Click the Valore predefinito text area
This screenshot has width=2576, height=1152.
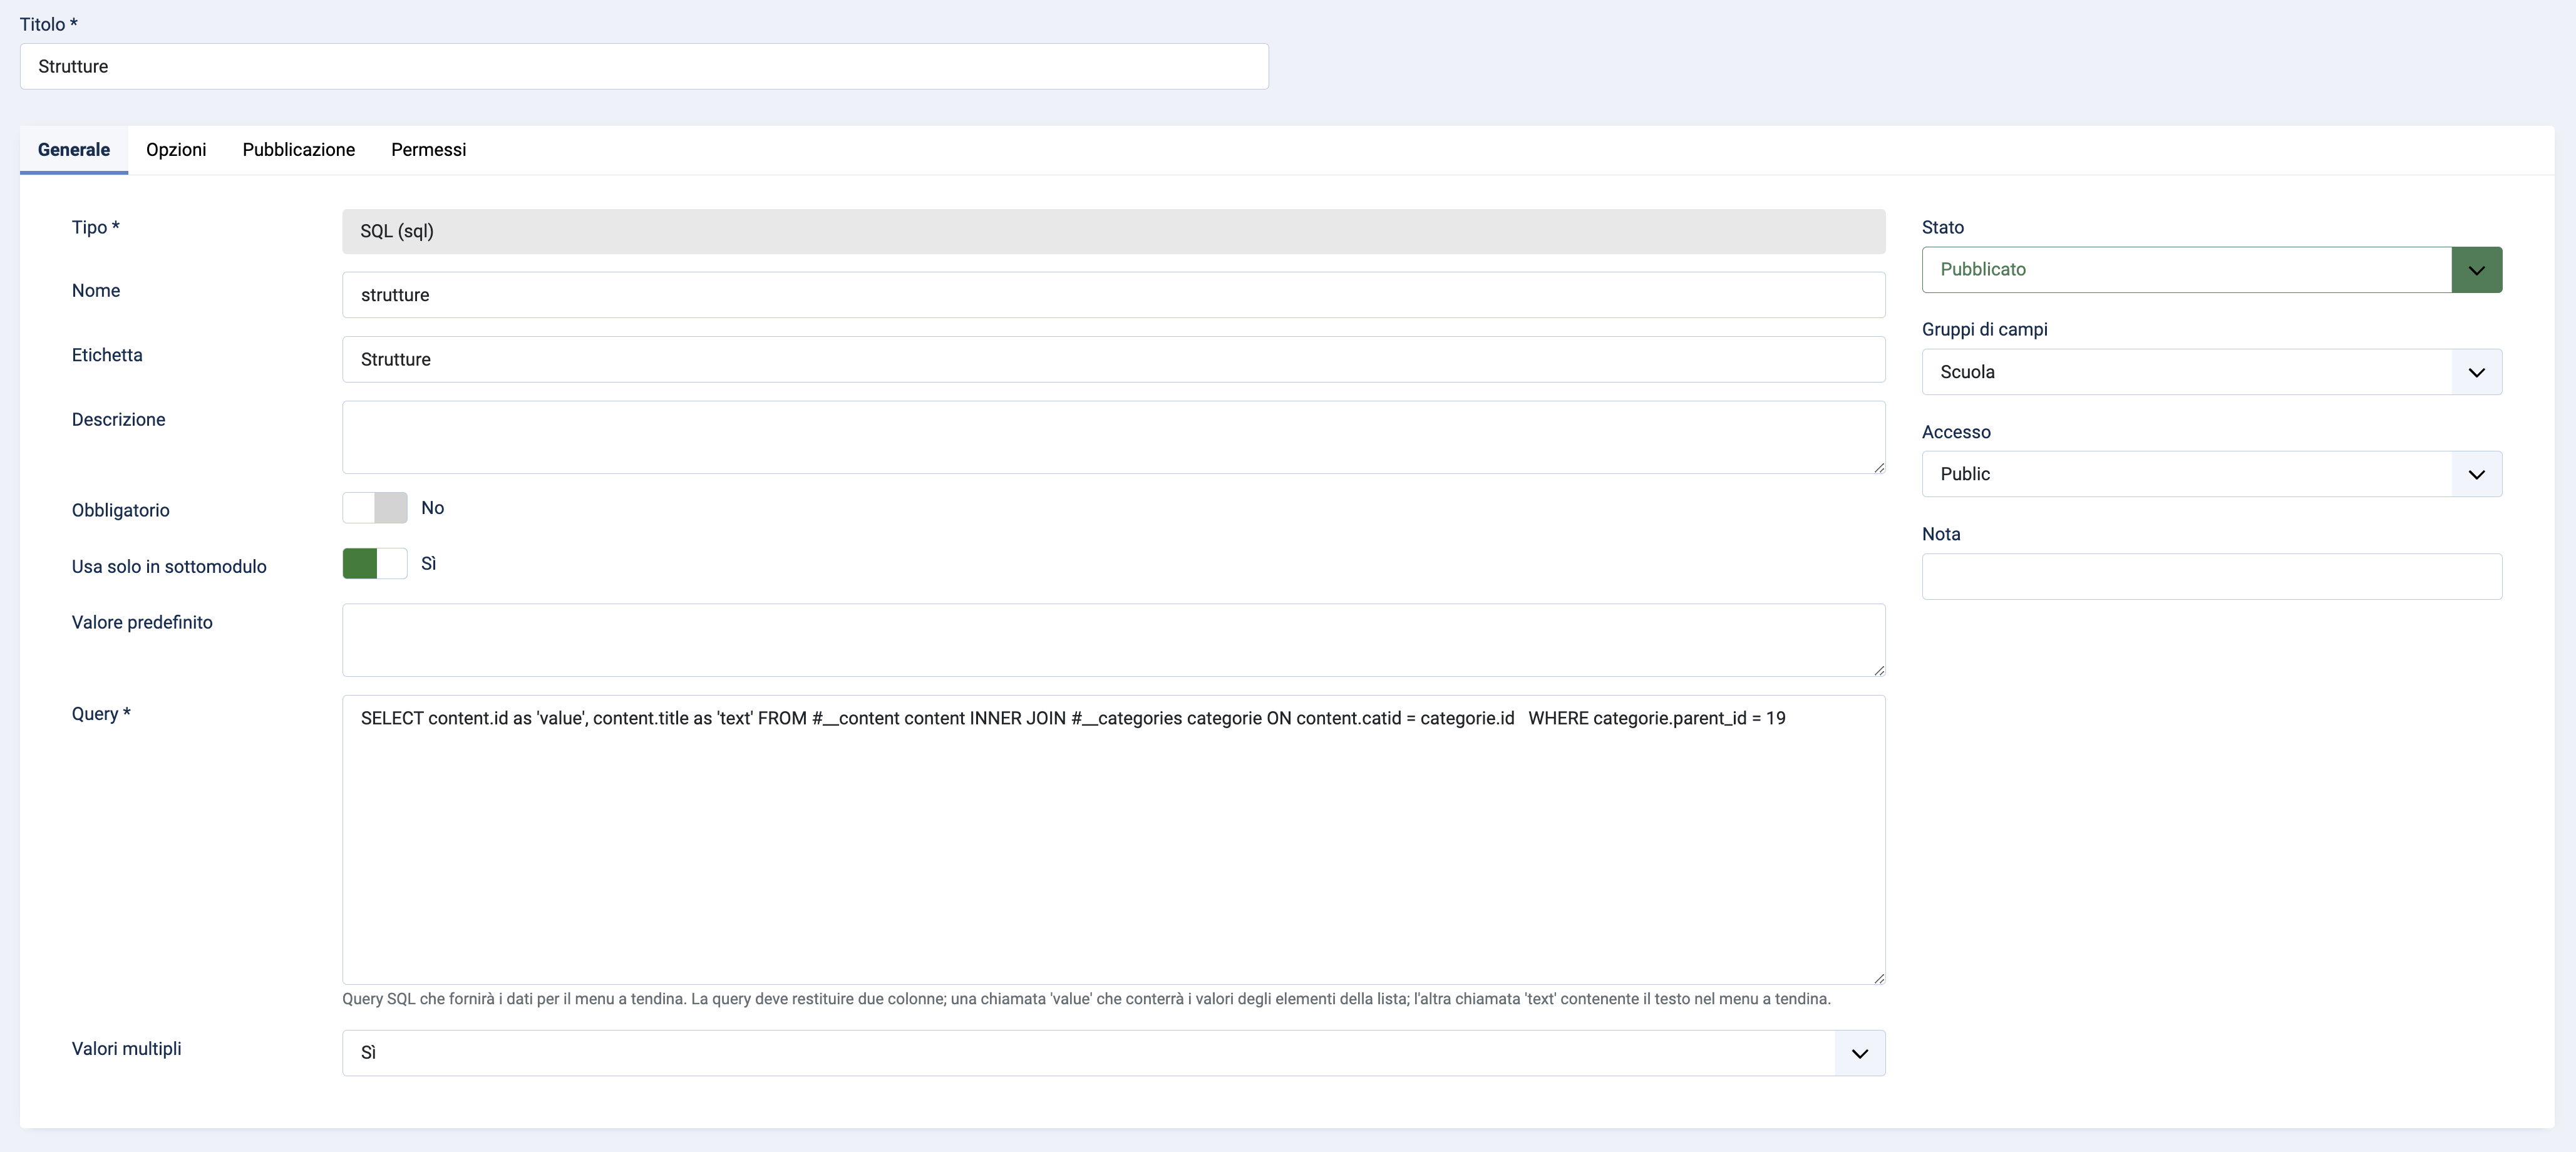(x=1113, y=640)
